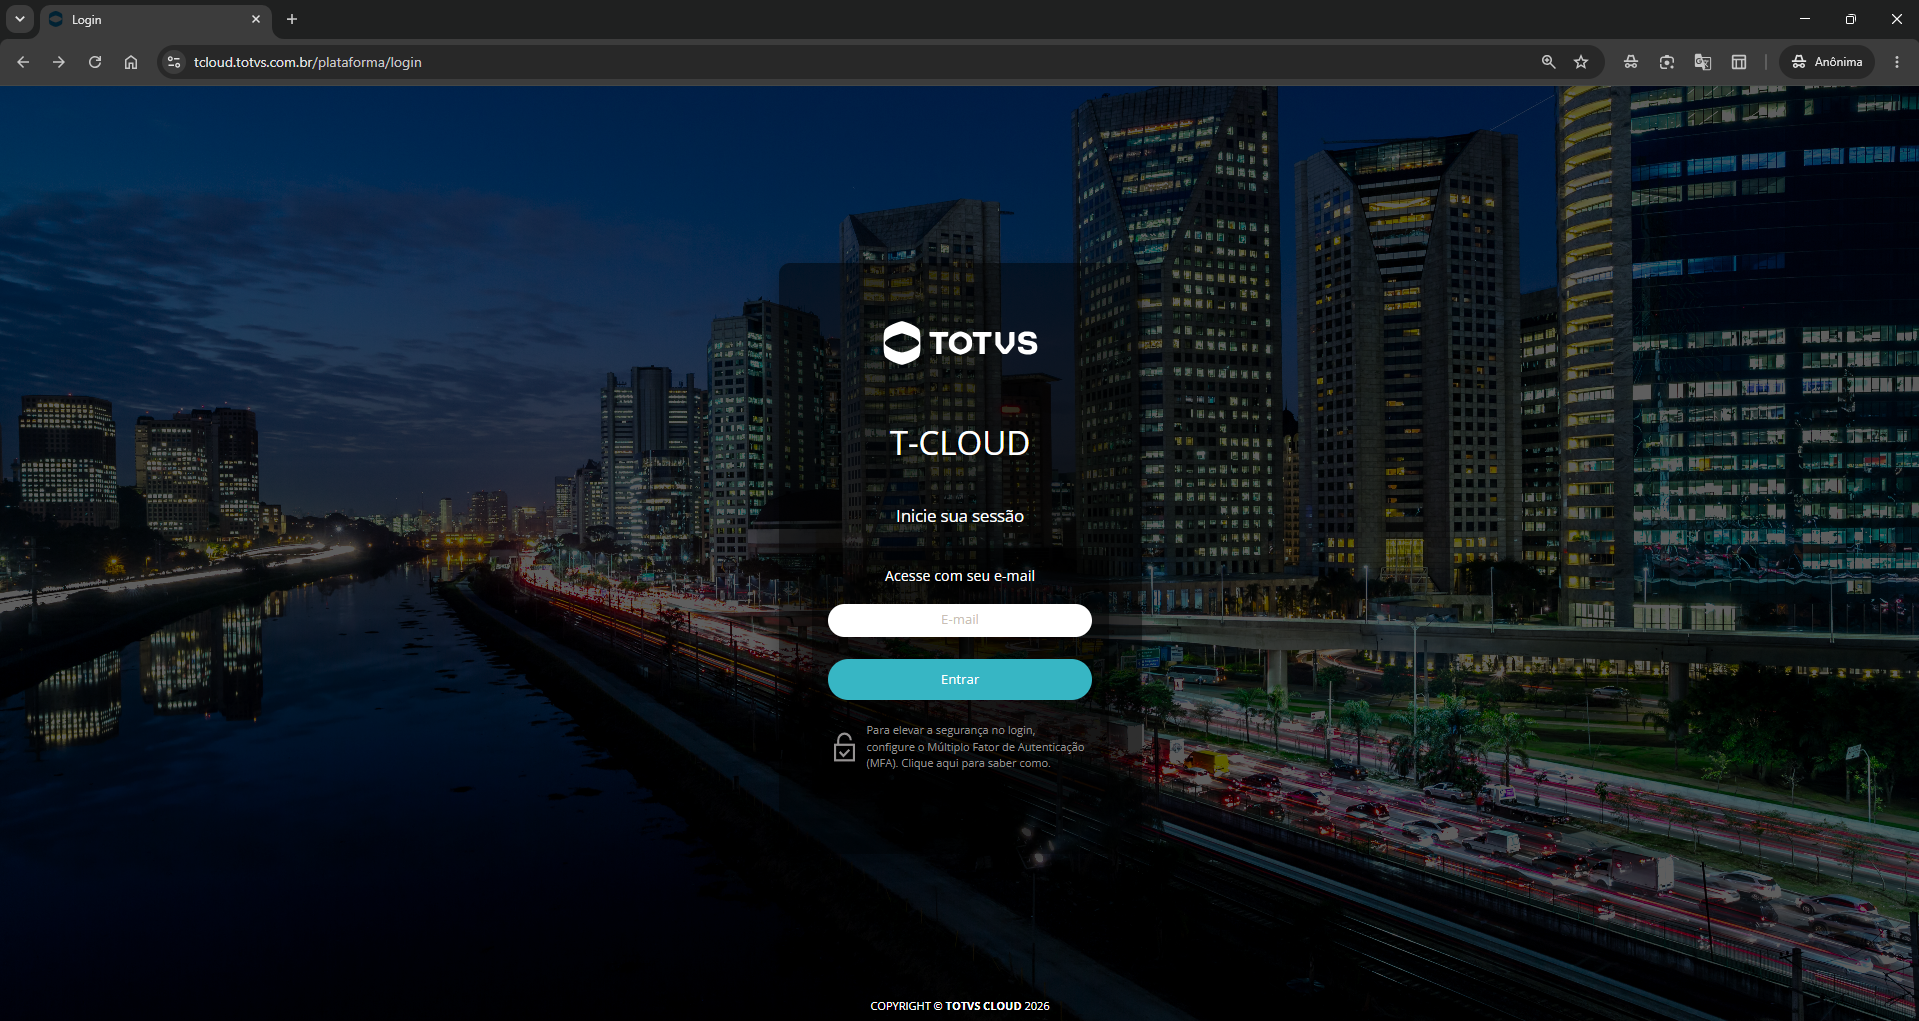1919x1021 pixels.
Task: Click the screenshot capture extension icon
Action: (1667, 62)
